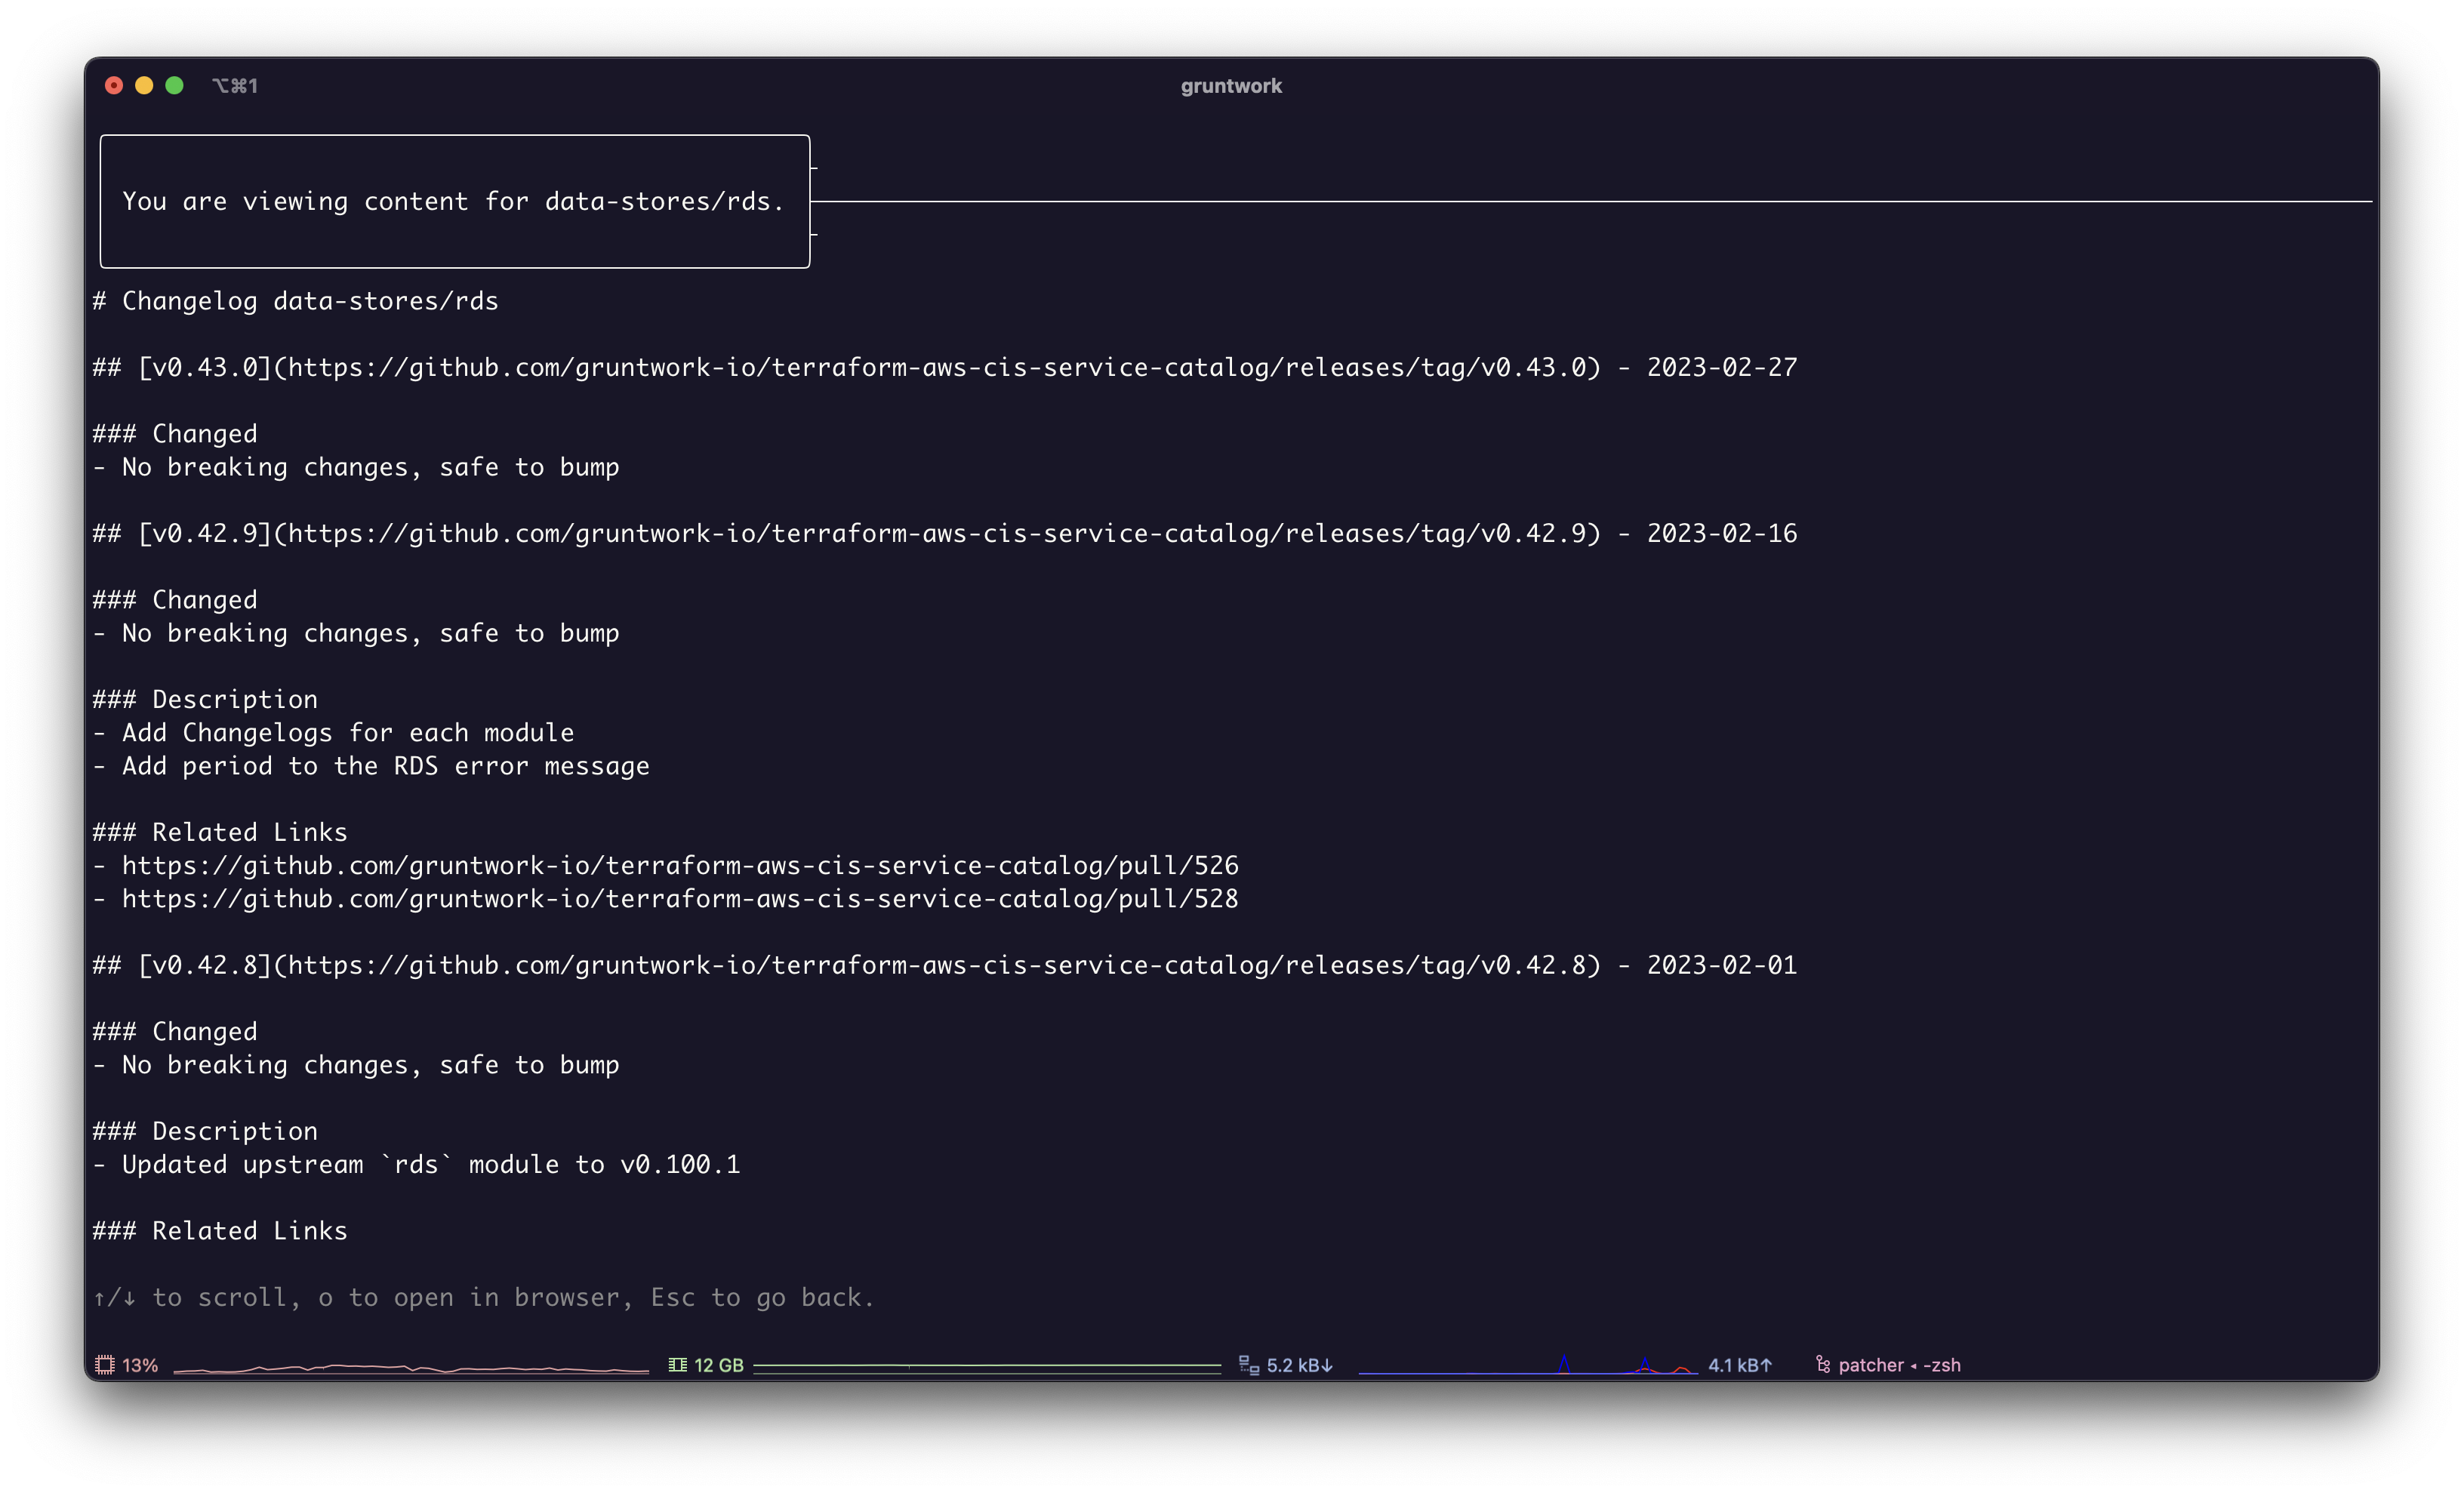Click the process tree icon beside patcher
The image size is (2464, 1493).
pos(1822,1364)
